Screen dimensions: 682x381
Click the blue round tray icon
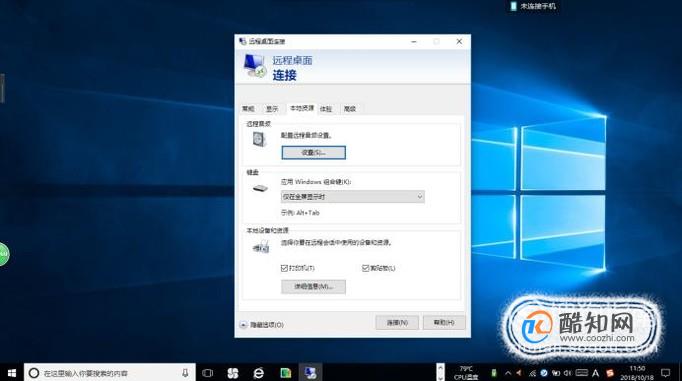point(544,373)
